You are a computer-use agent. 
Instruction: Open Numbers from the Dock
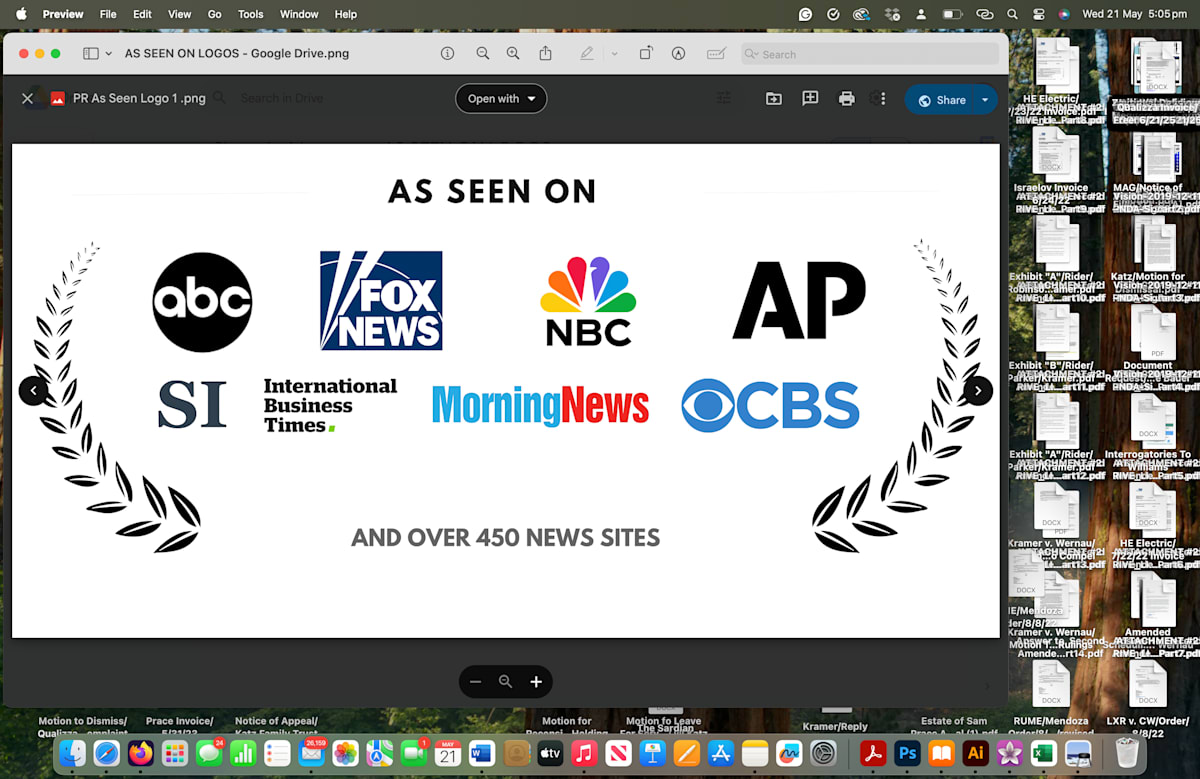point(243,752)
